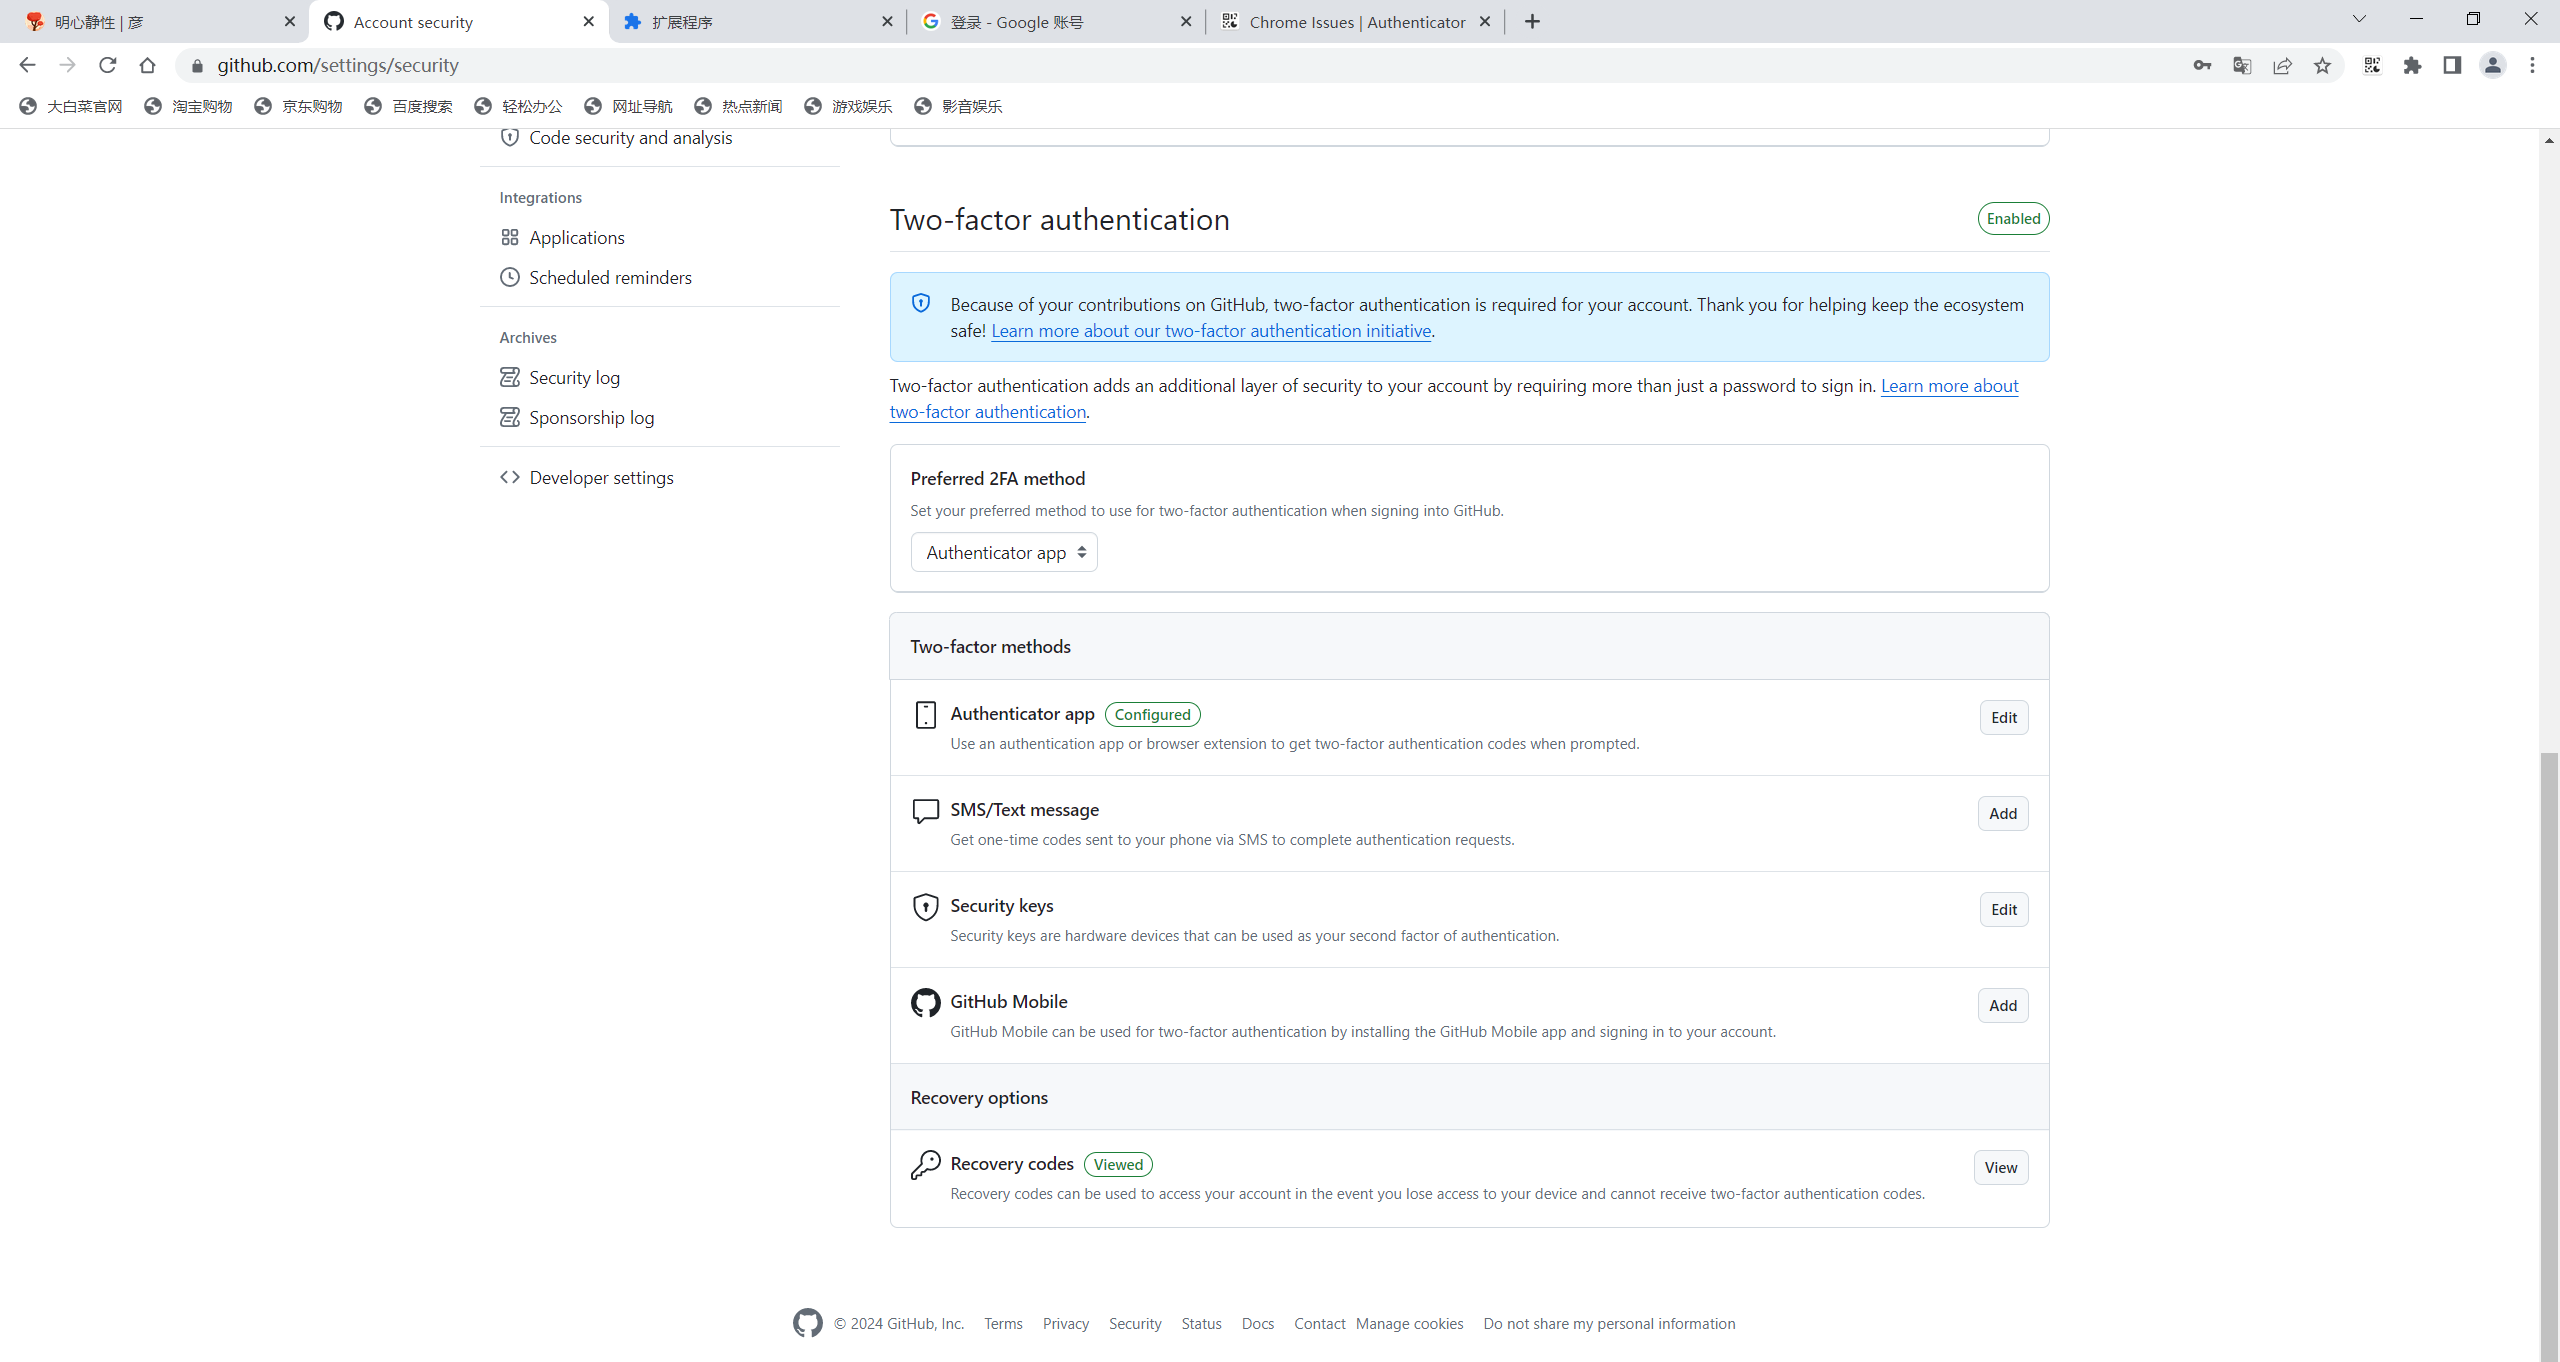Edit Security keys
2560x1362 pixels.
point(2003,909)
